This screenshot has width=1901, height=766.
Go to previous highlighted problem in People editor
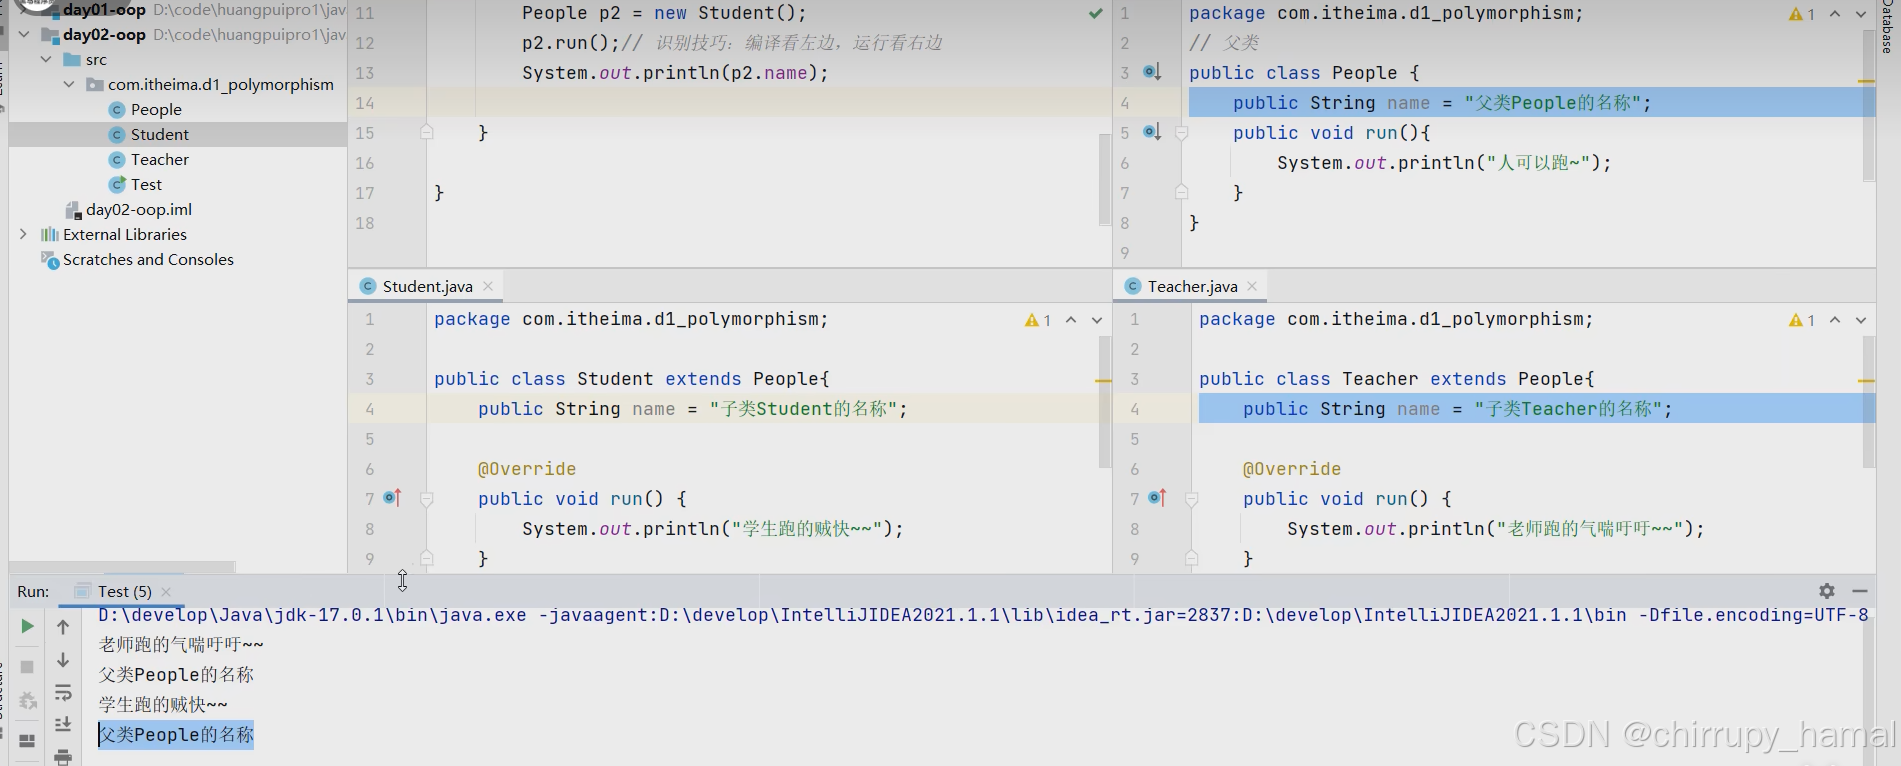(1835, 14)
